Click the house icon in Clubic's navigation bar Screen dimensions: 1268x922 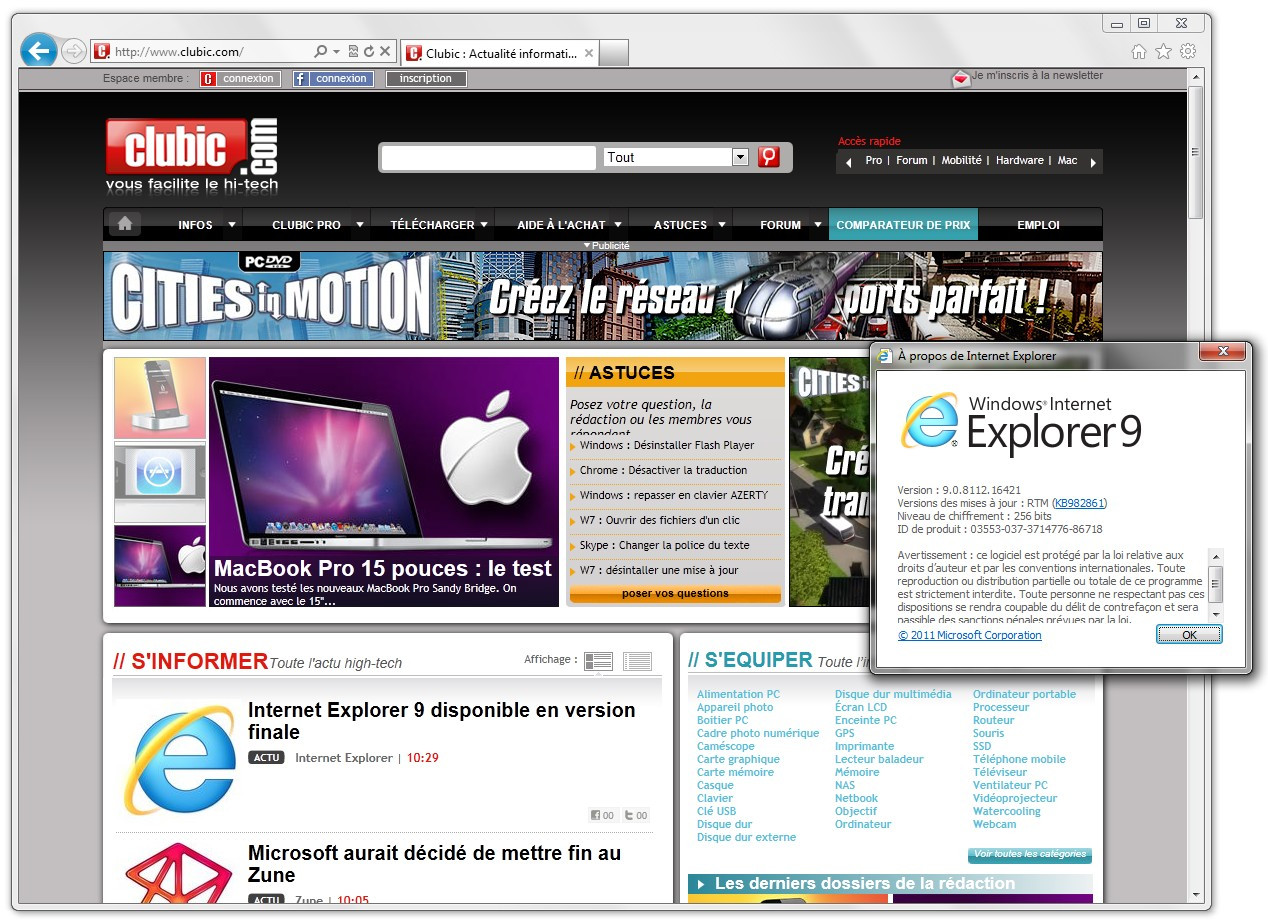point(123,224)
